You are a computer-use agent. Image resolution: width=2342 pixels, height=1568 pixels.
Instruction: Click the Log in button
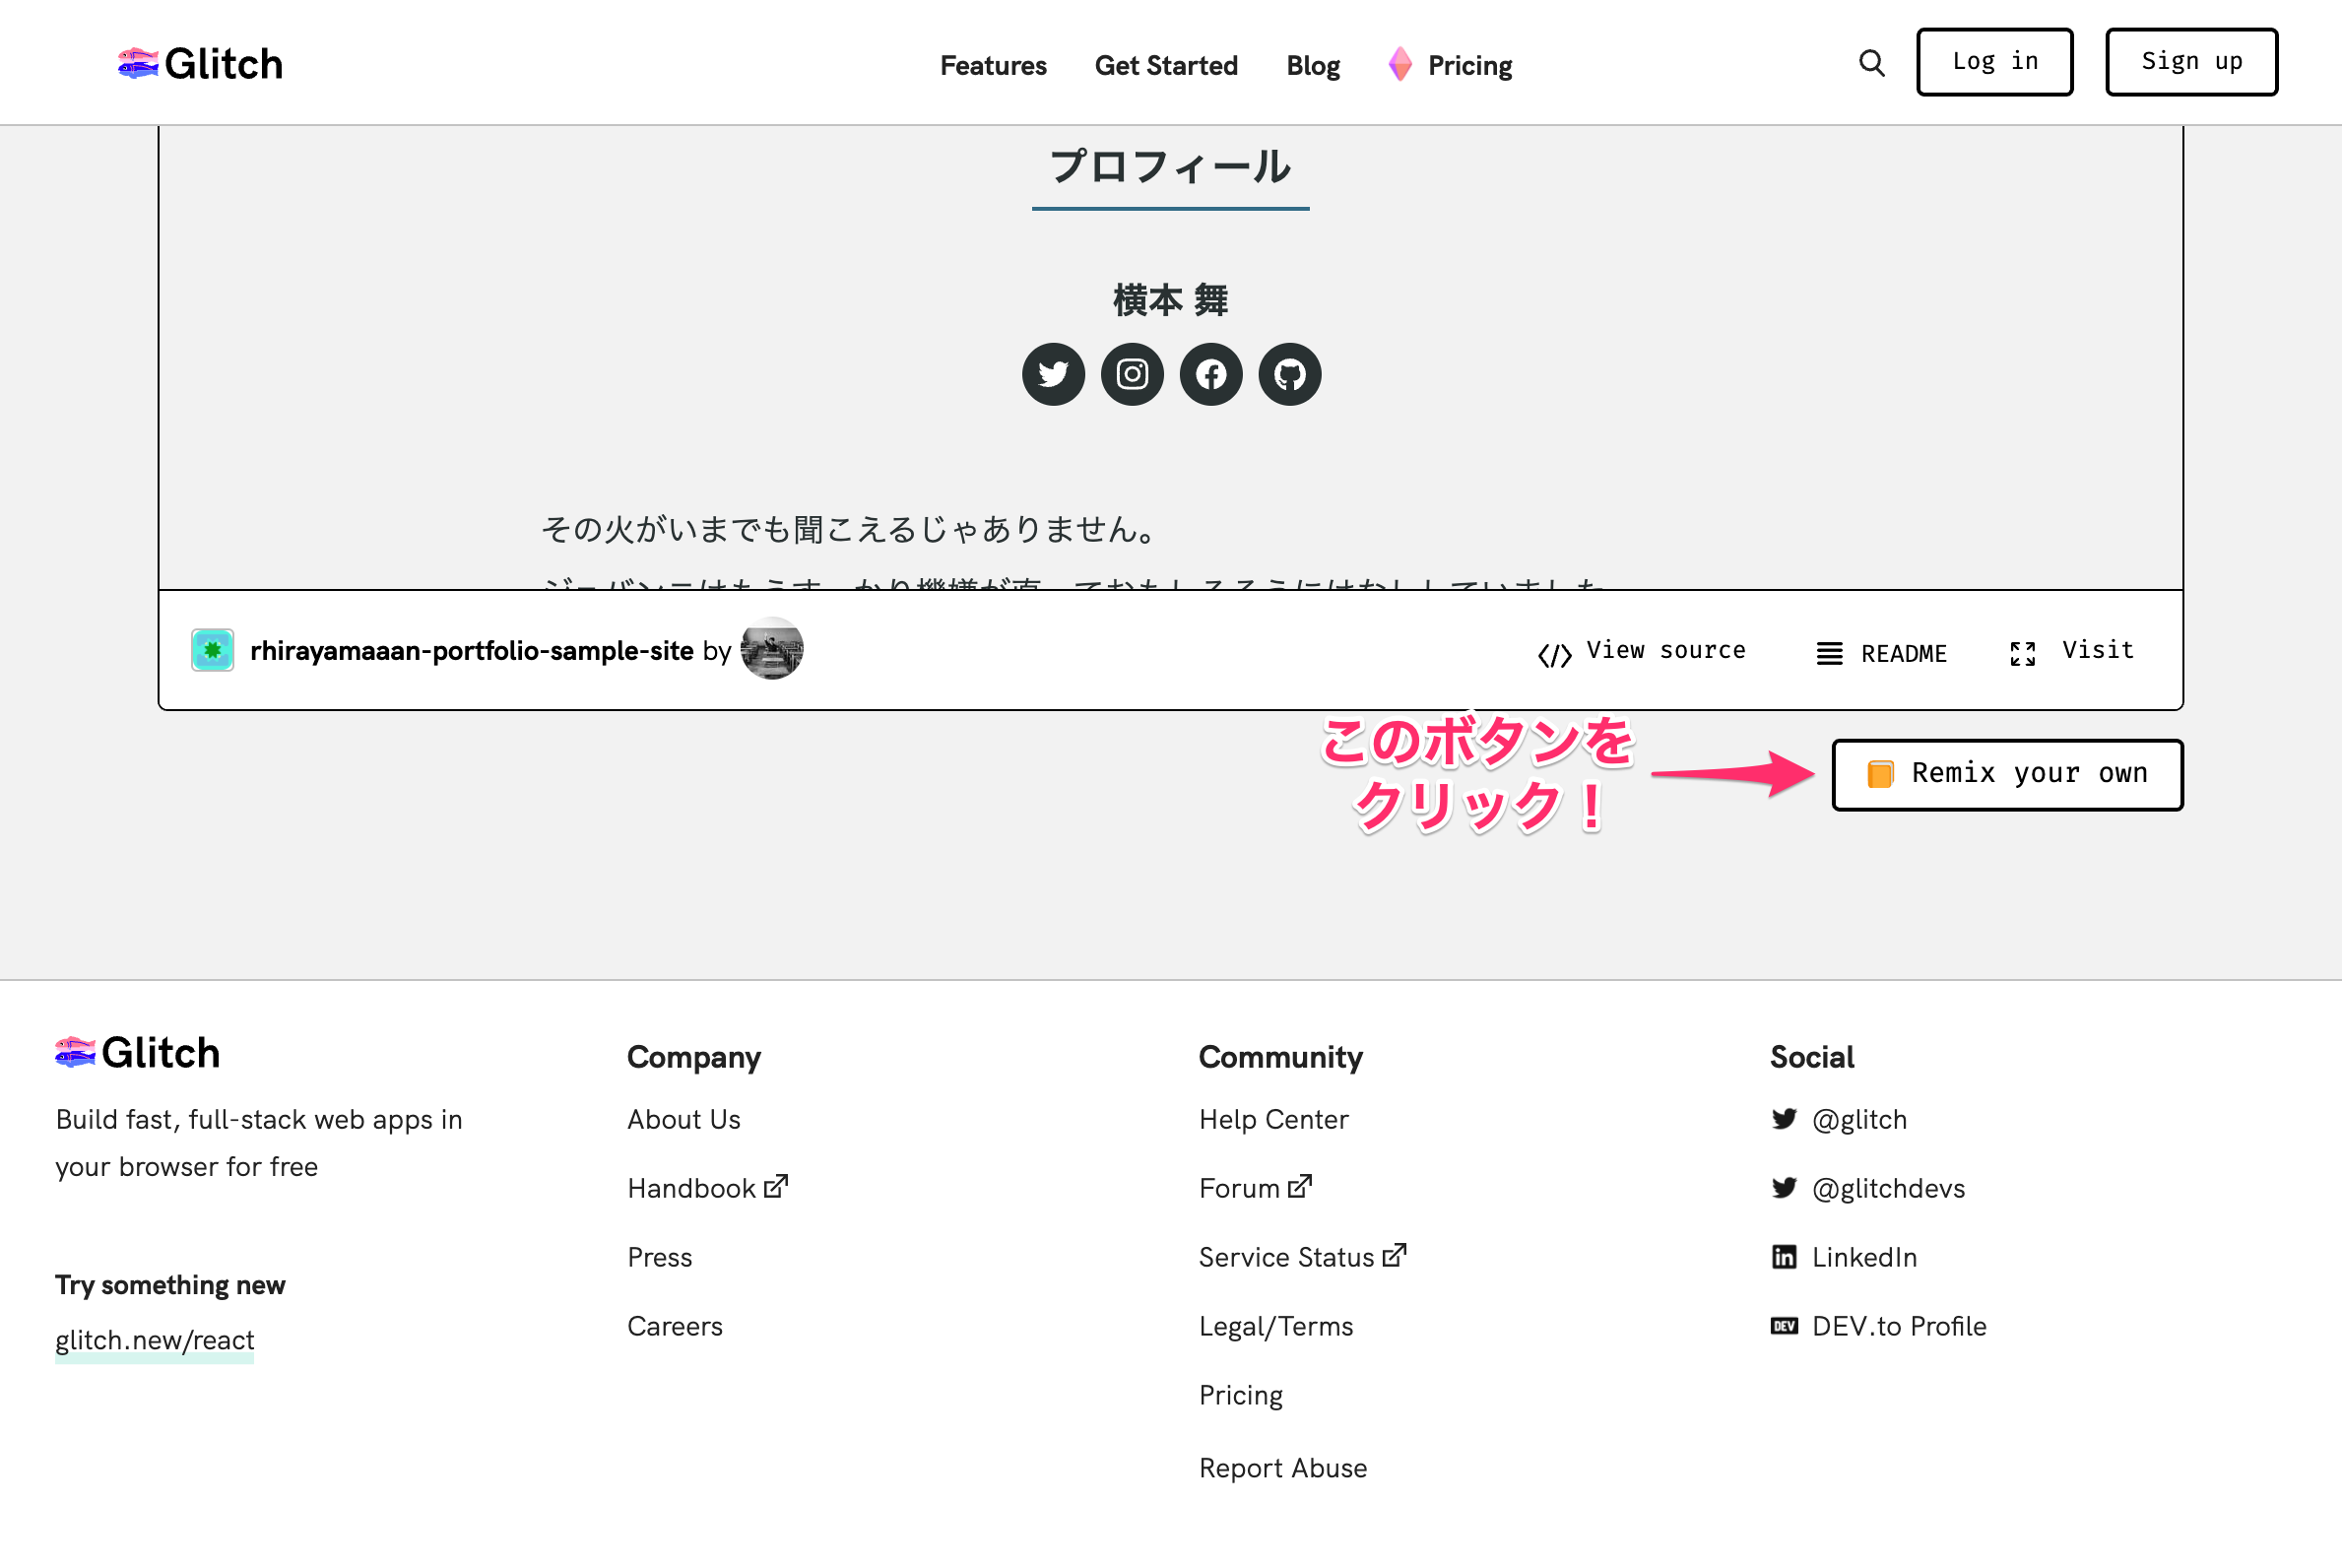[1994, 62]
